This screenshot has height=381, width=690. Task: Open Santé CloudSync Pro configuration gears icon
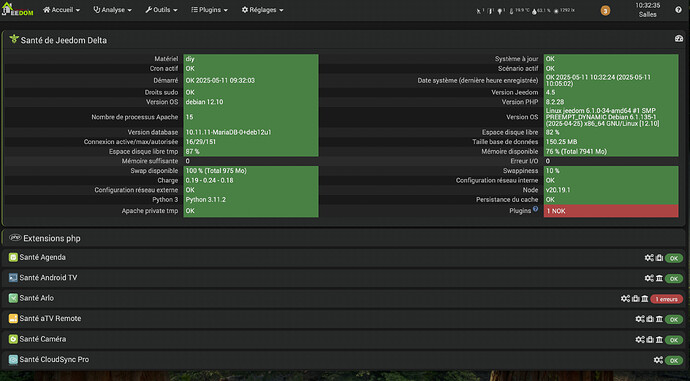658,360
